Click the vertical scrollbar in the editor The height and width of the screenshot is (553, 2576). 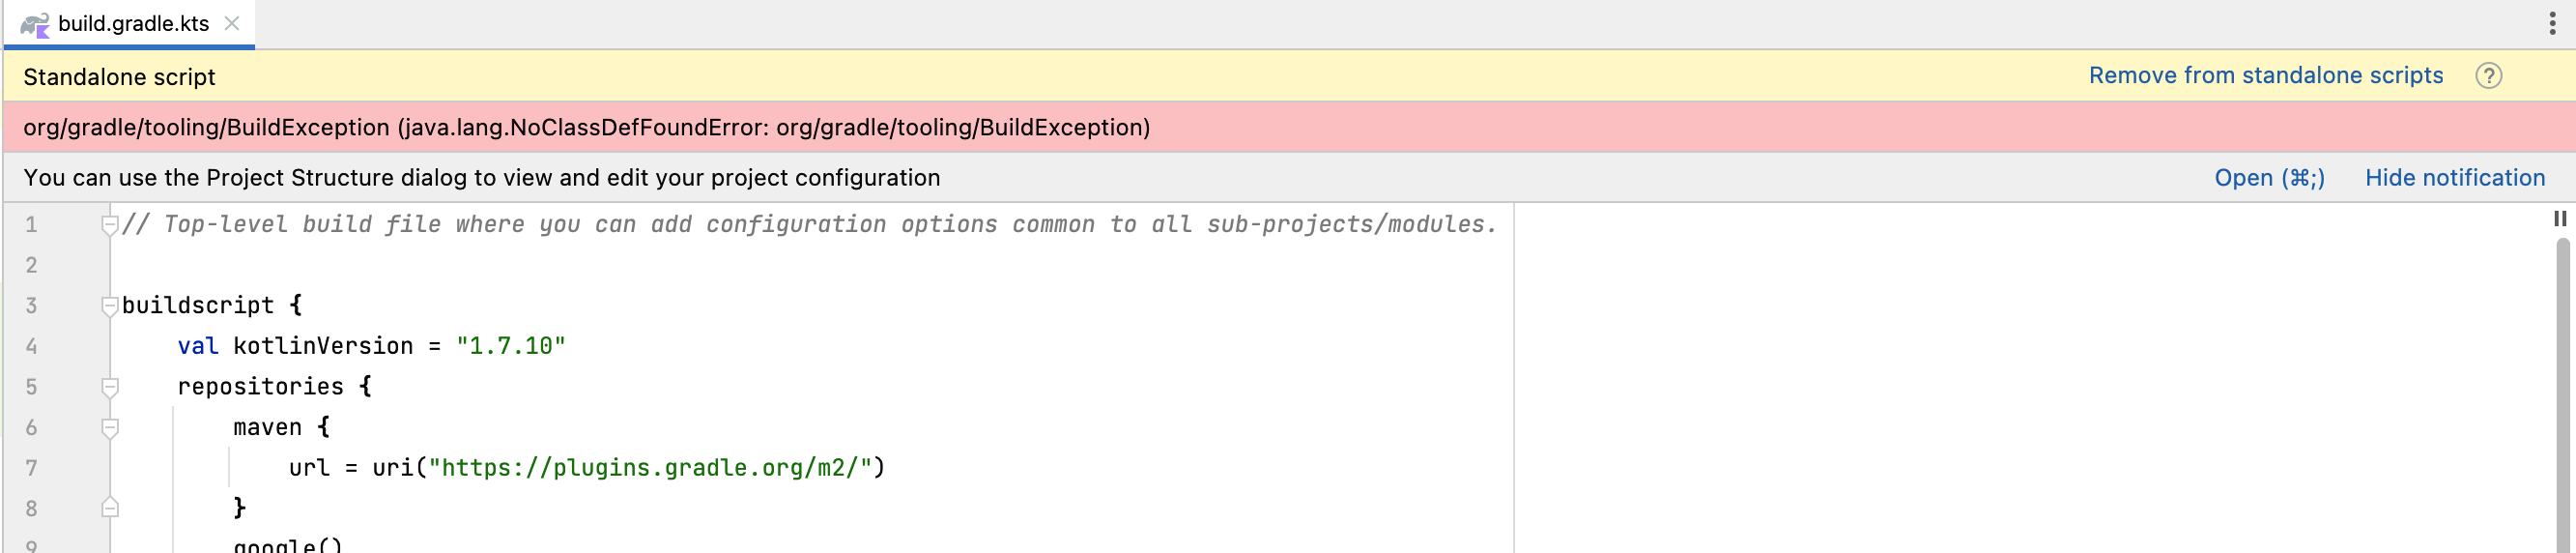[2563, 400]
